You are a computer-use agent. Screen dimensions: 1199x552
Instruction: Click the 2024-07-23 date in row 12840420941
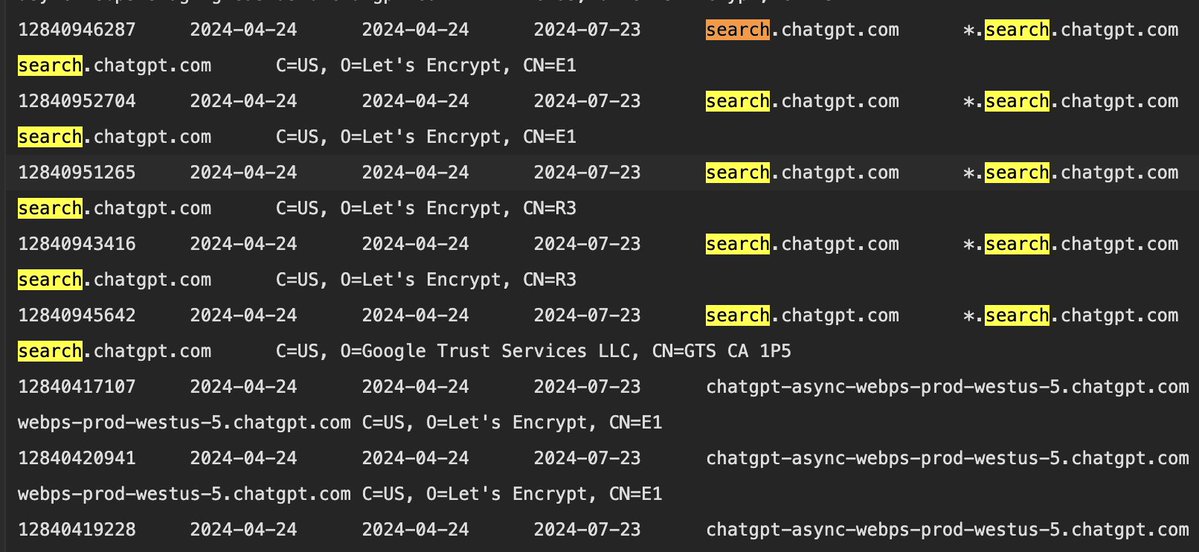pyautogui.click(x=587, y=459)
